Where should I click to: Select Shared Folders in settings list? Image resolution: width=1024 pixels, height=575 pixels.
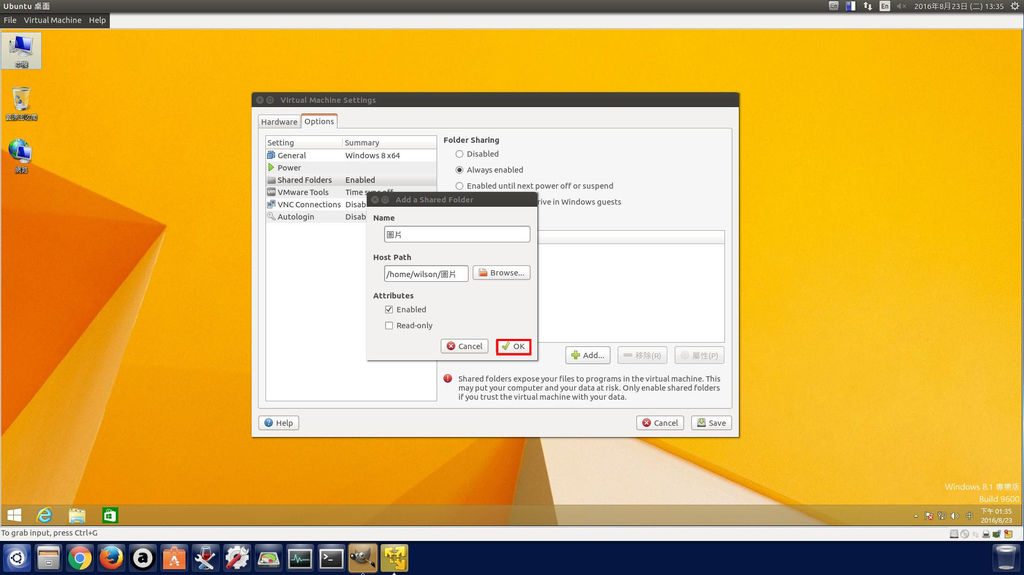point(351,180)
